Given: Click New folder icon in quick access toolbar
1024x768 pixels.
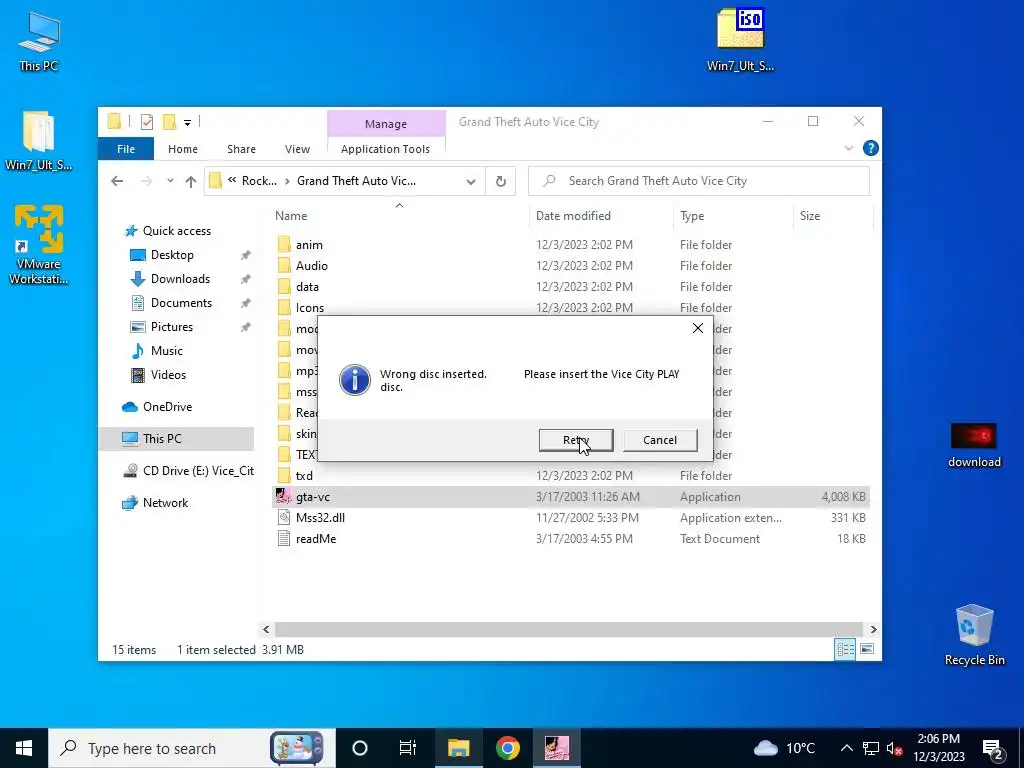Looking at the screenshot, I should click(x=169, y=121).
